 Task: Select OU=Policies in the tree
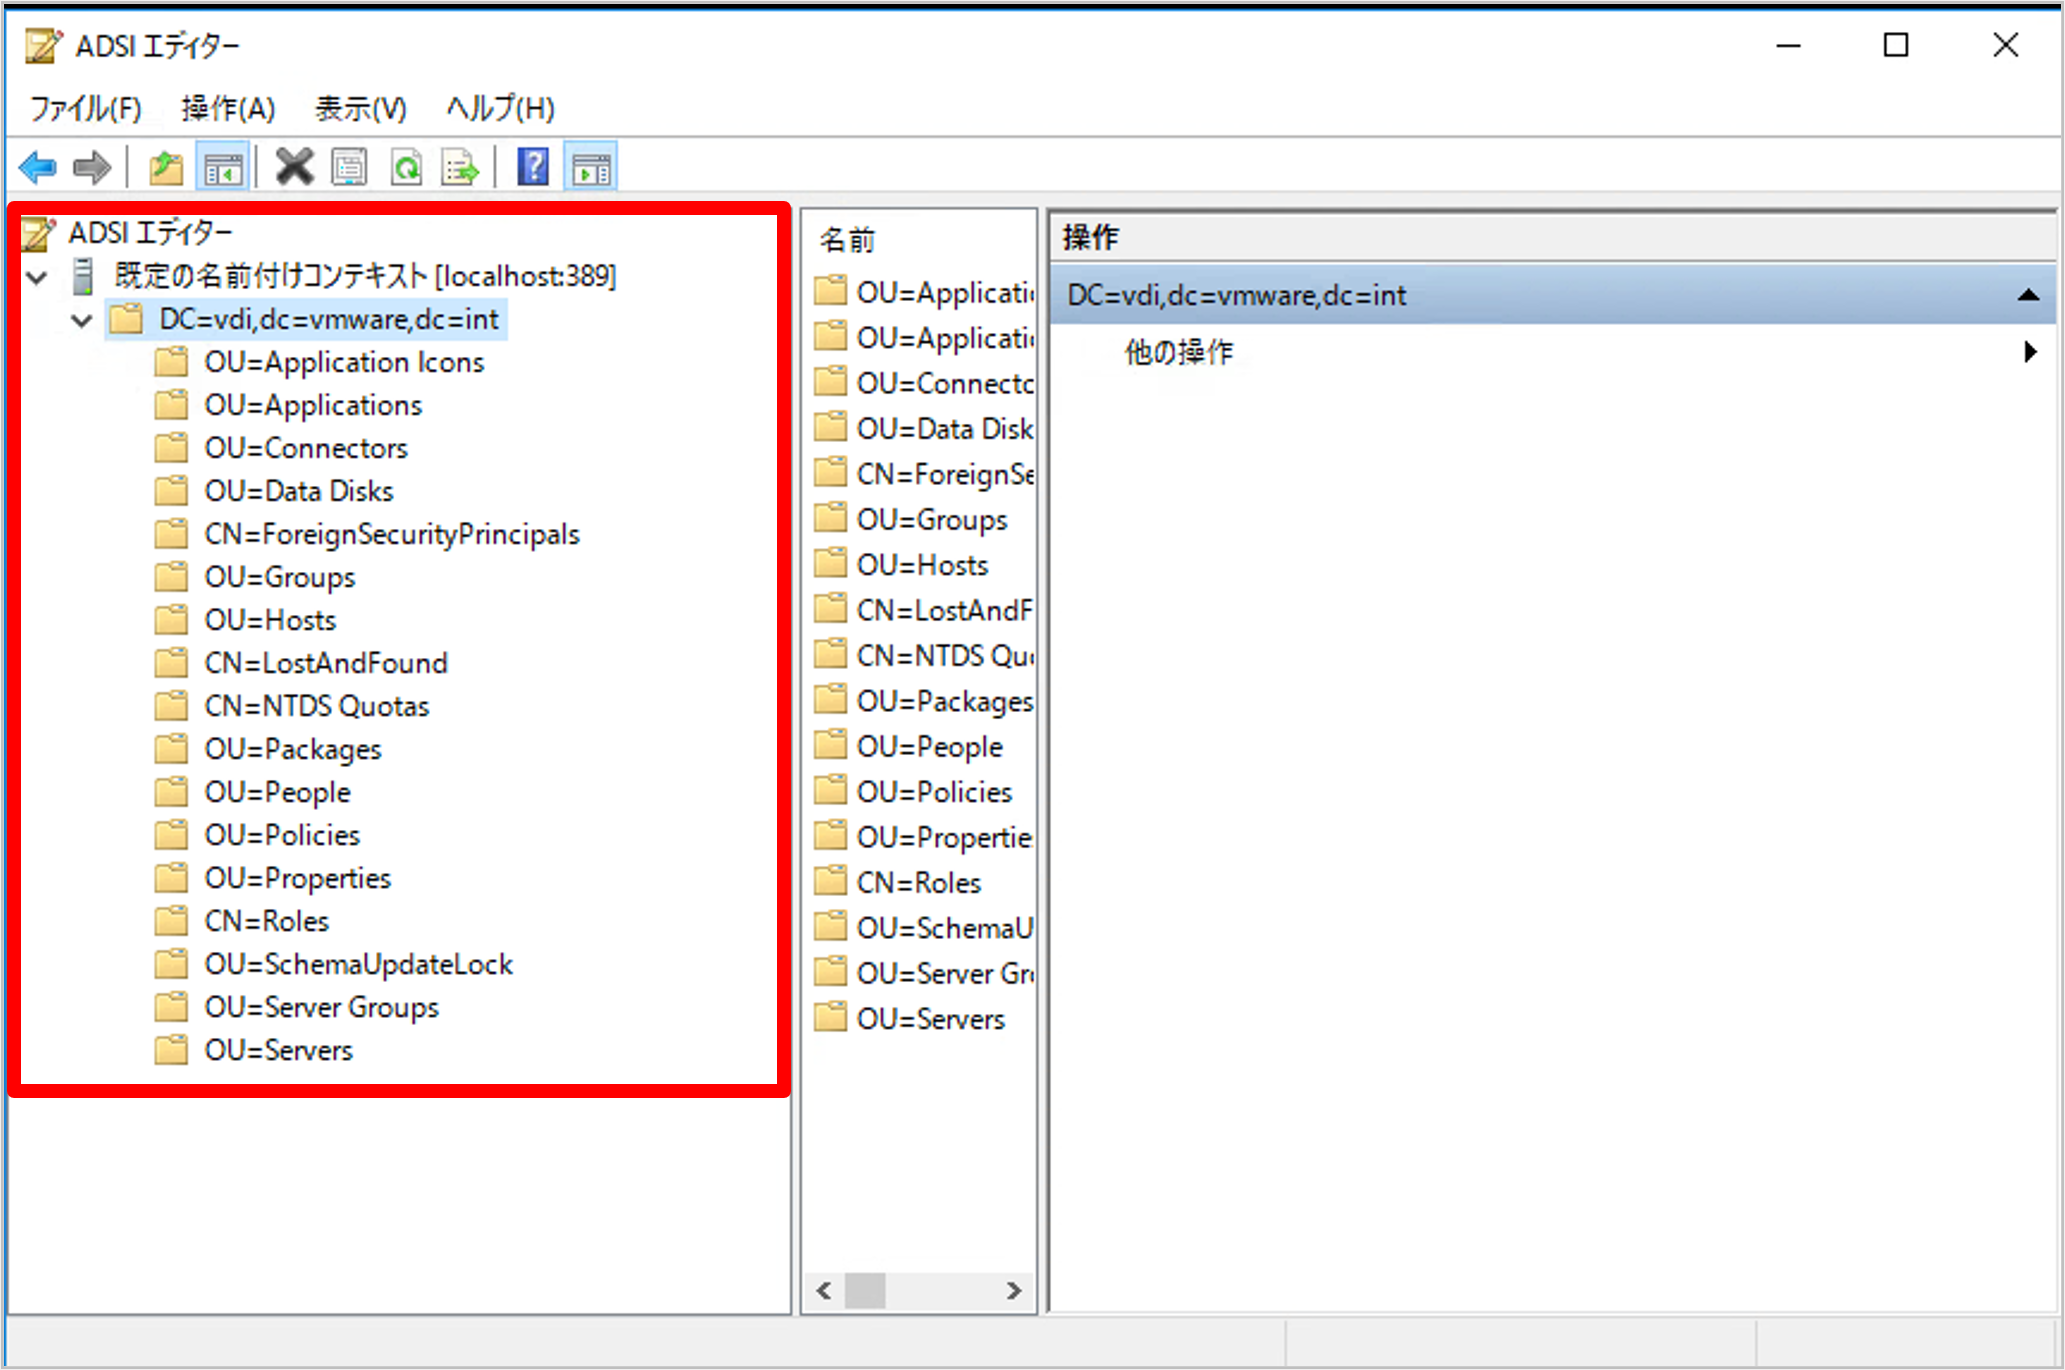tap(282, 835)
